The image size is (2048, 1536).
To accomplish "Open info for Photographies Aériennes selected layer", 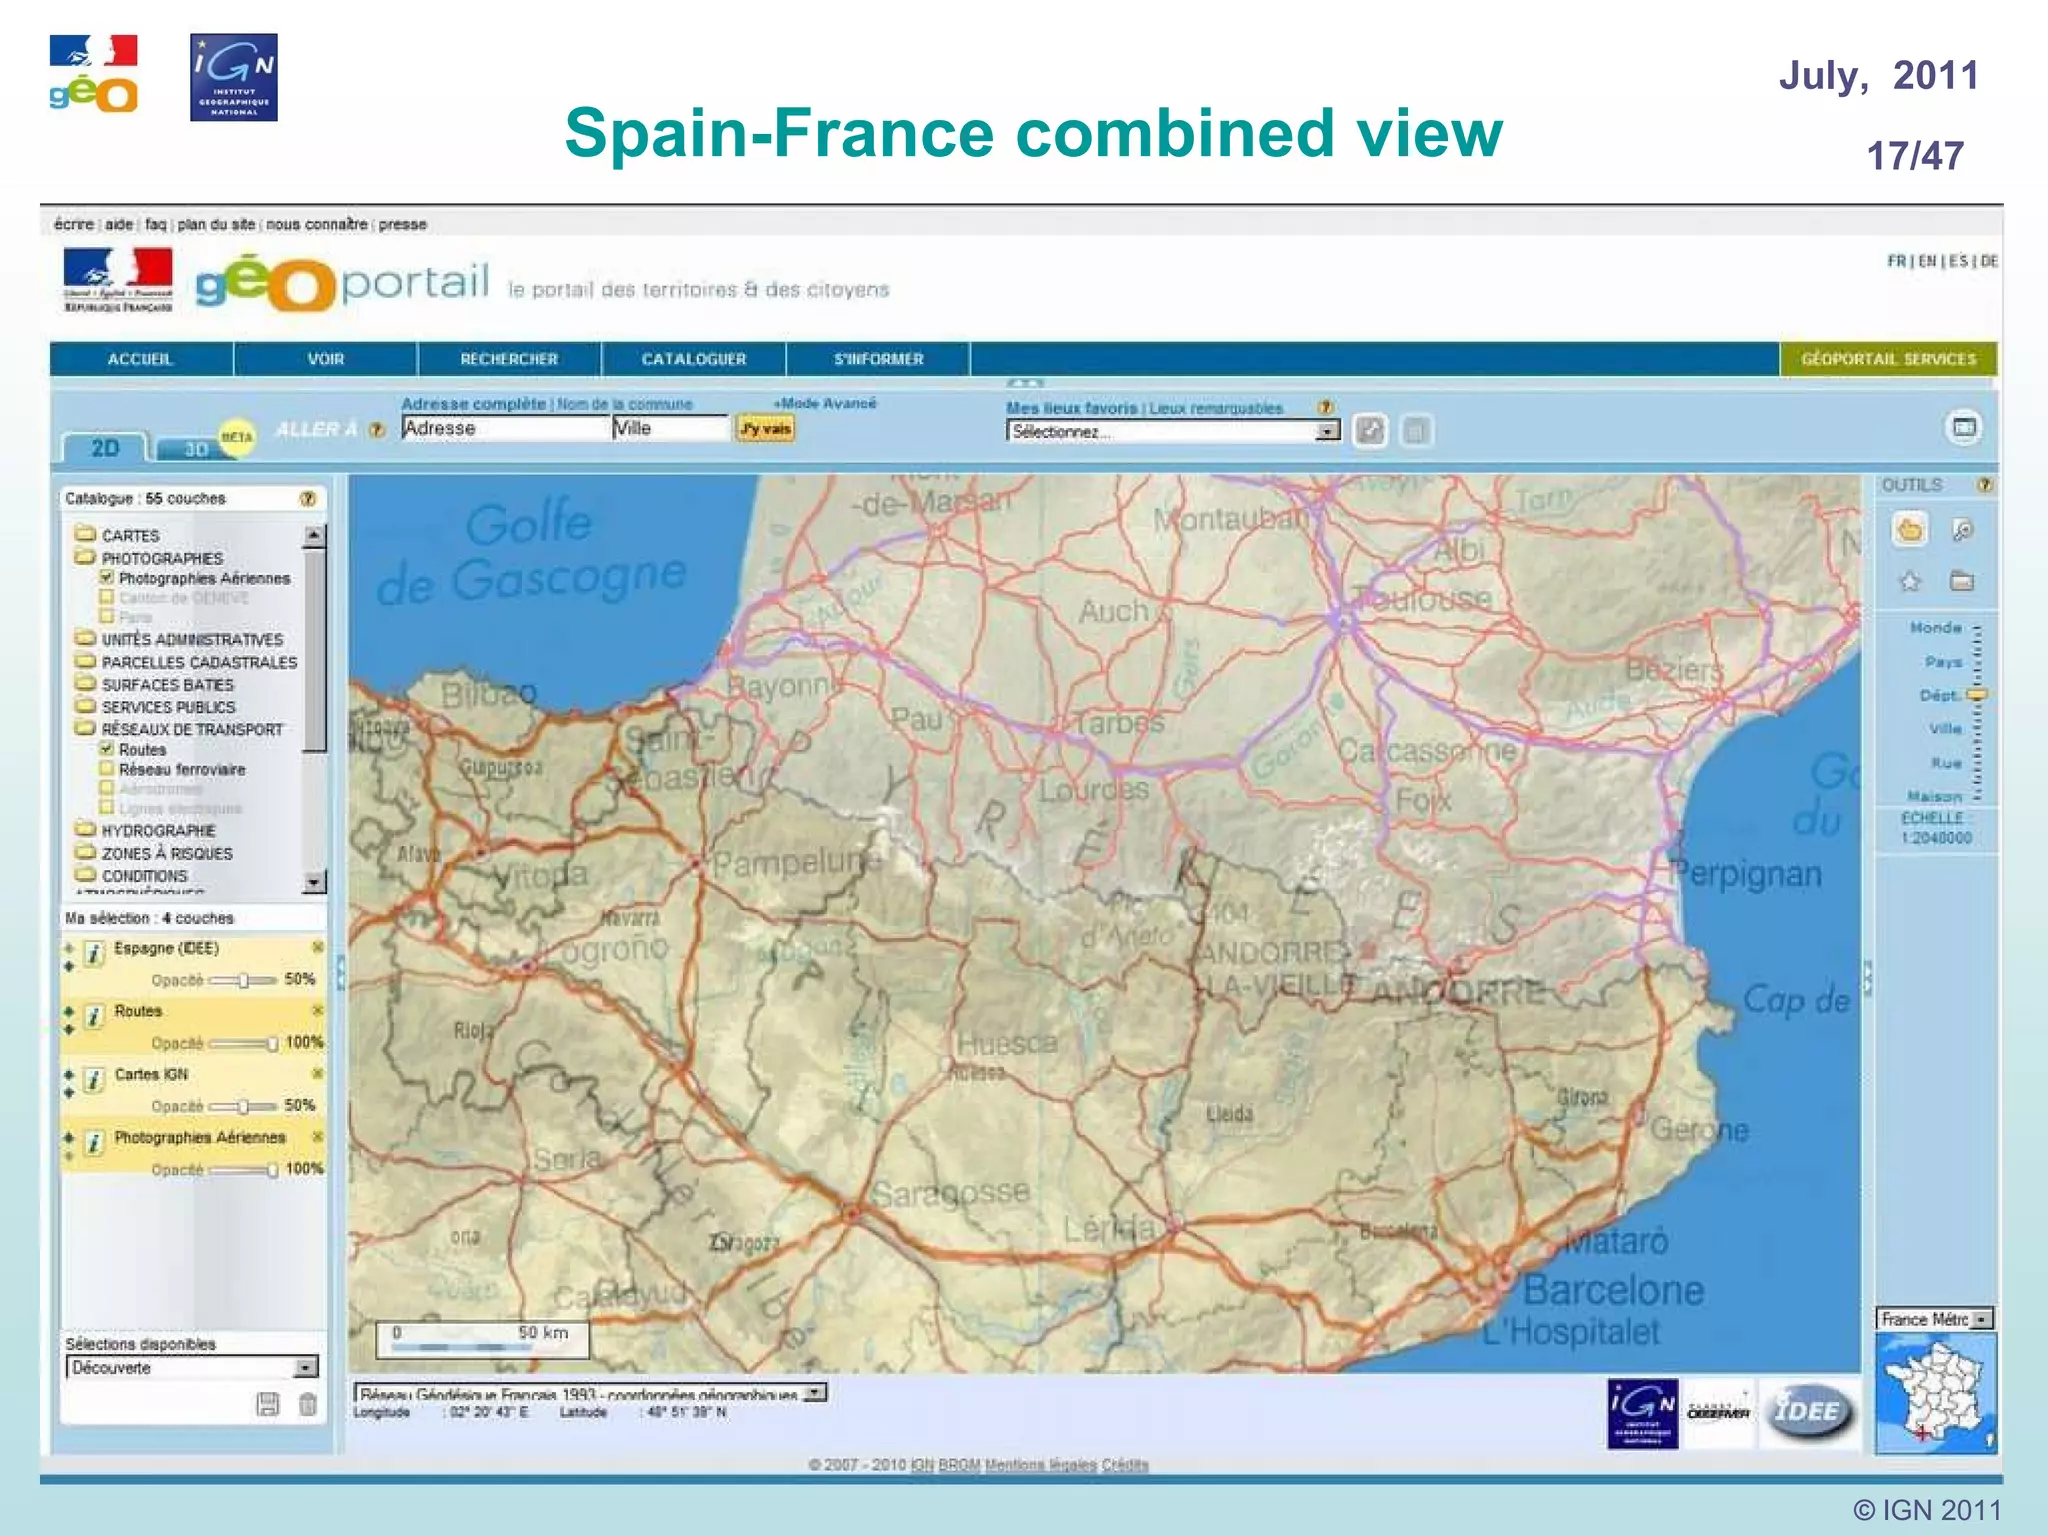I will 93,1142.
